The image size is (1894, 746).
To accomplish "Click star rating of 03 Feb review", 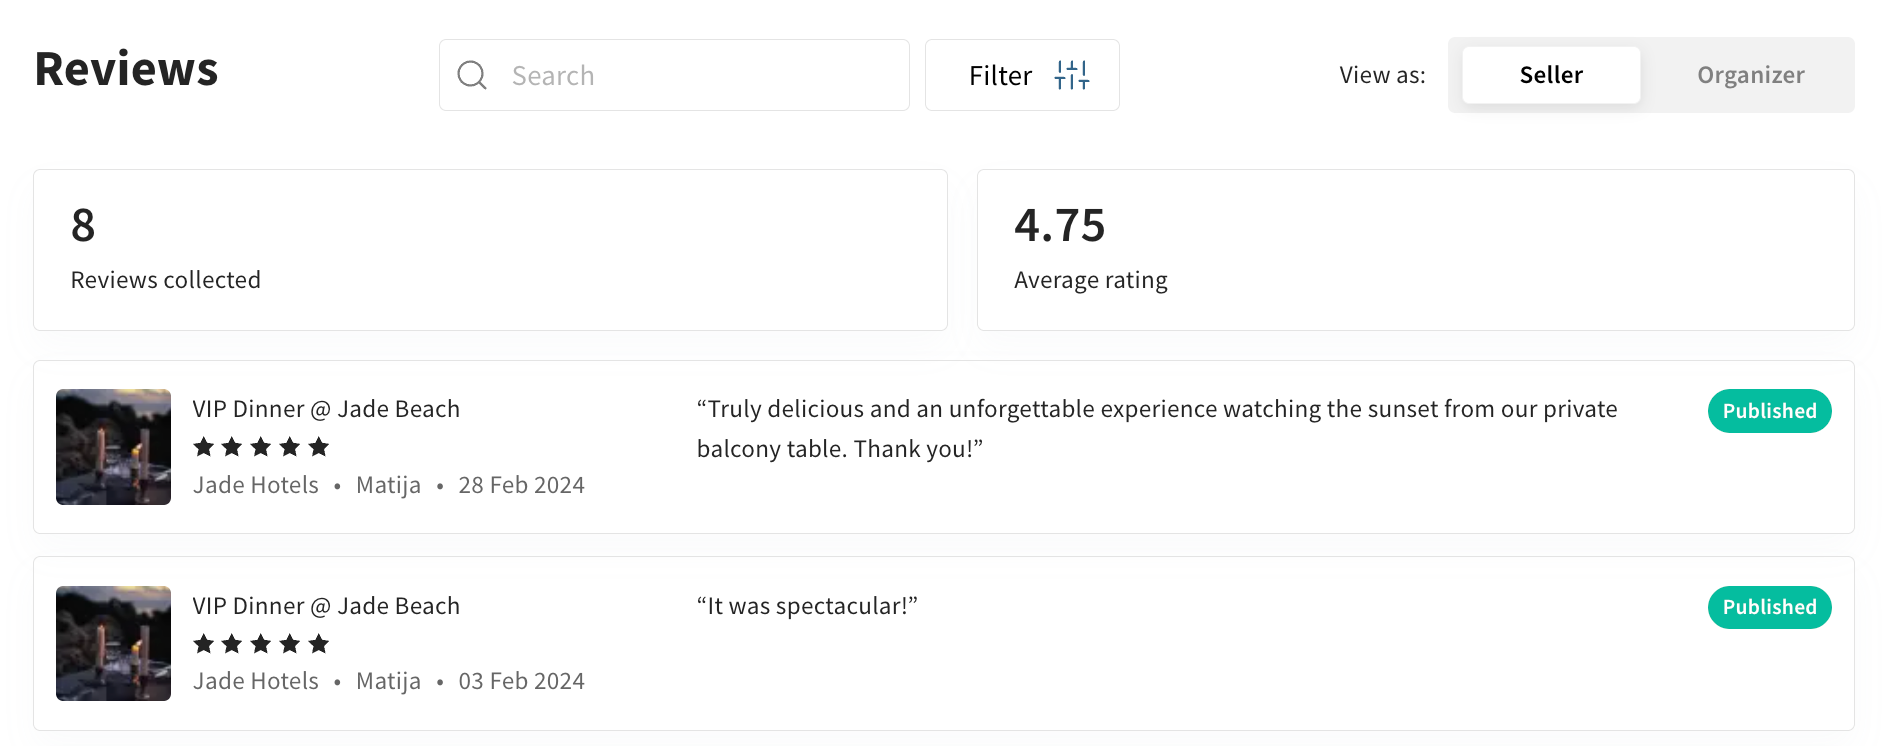I will pyautogui.click(x=261, y=644).
